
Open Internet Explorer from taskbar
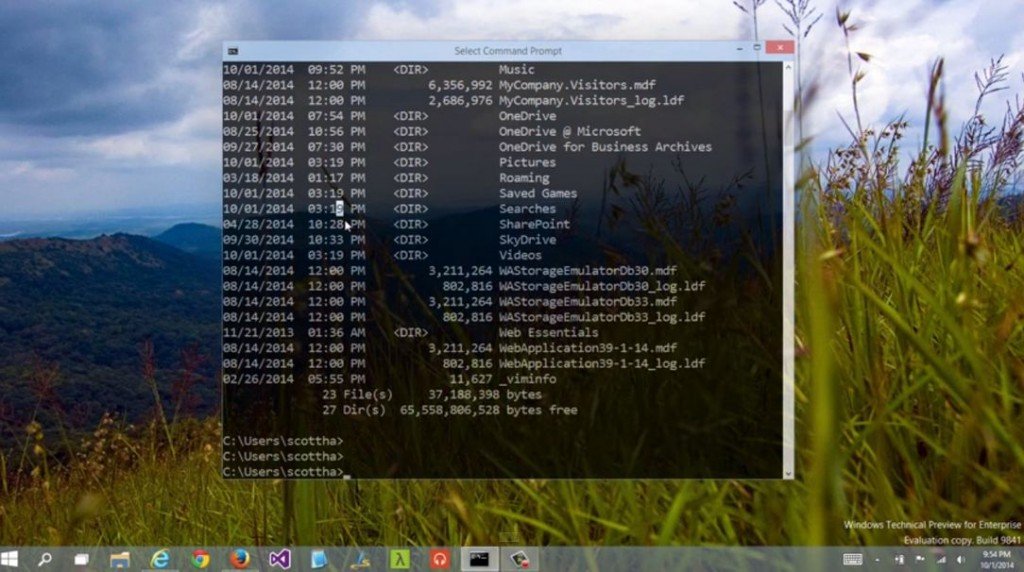[x=160, y=559]
